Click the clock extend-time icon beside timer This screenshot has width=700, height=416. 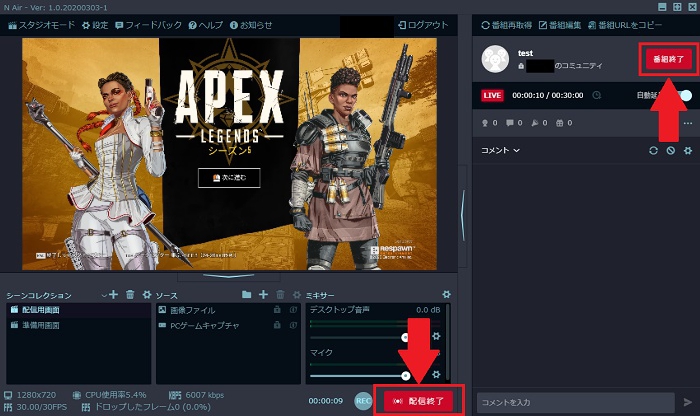tap(597, 95)
